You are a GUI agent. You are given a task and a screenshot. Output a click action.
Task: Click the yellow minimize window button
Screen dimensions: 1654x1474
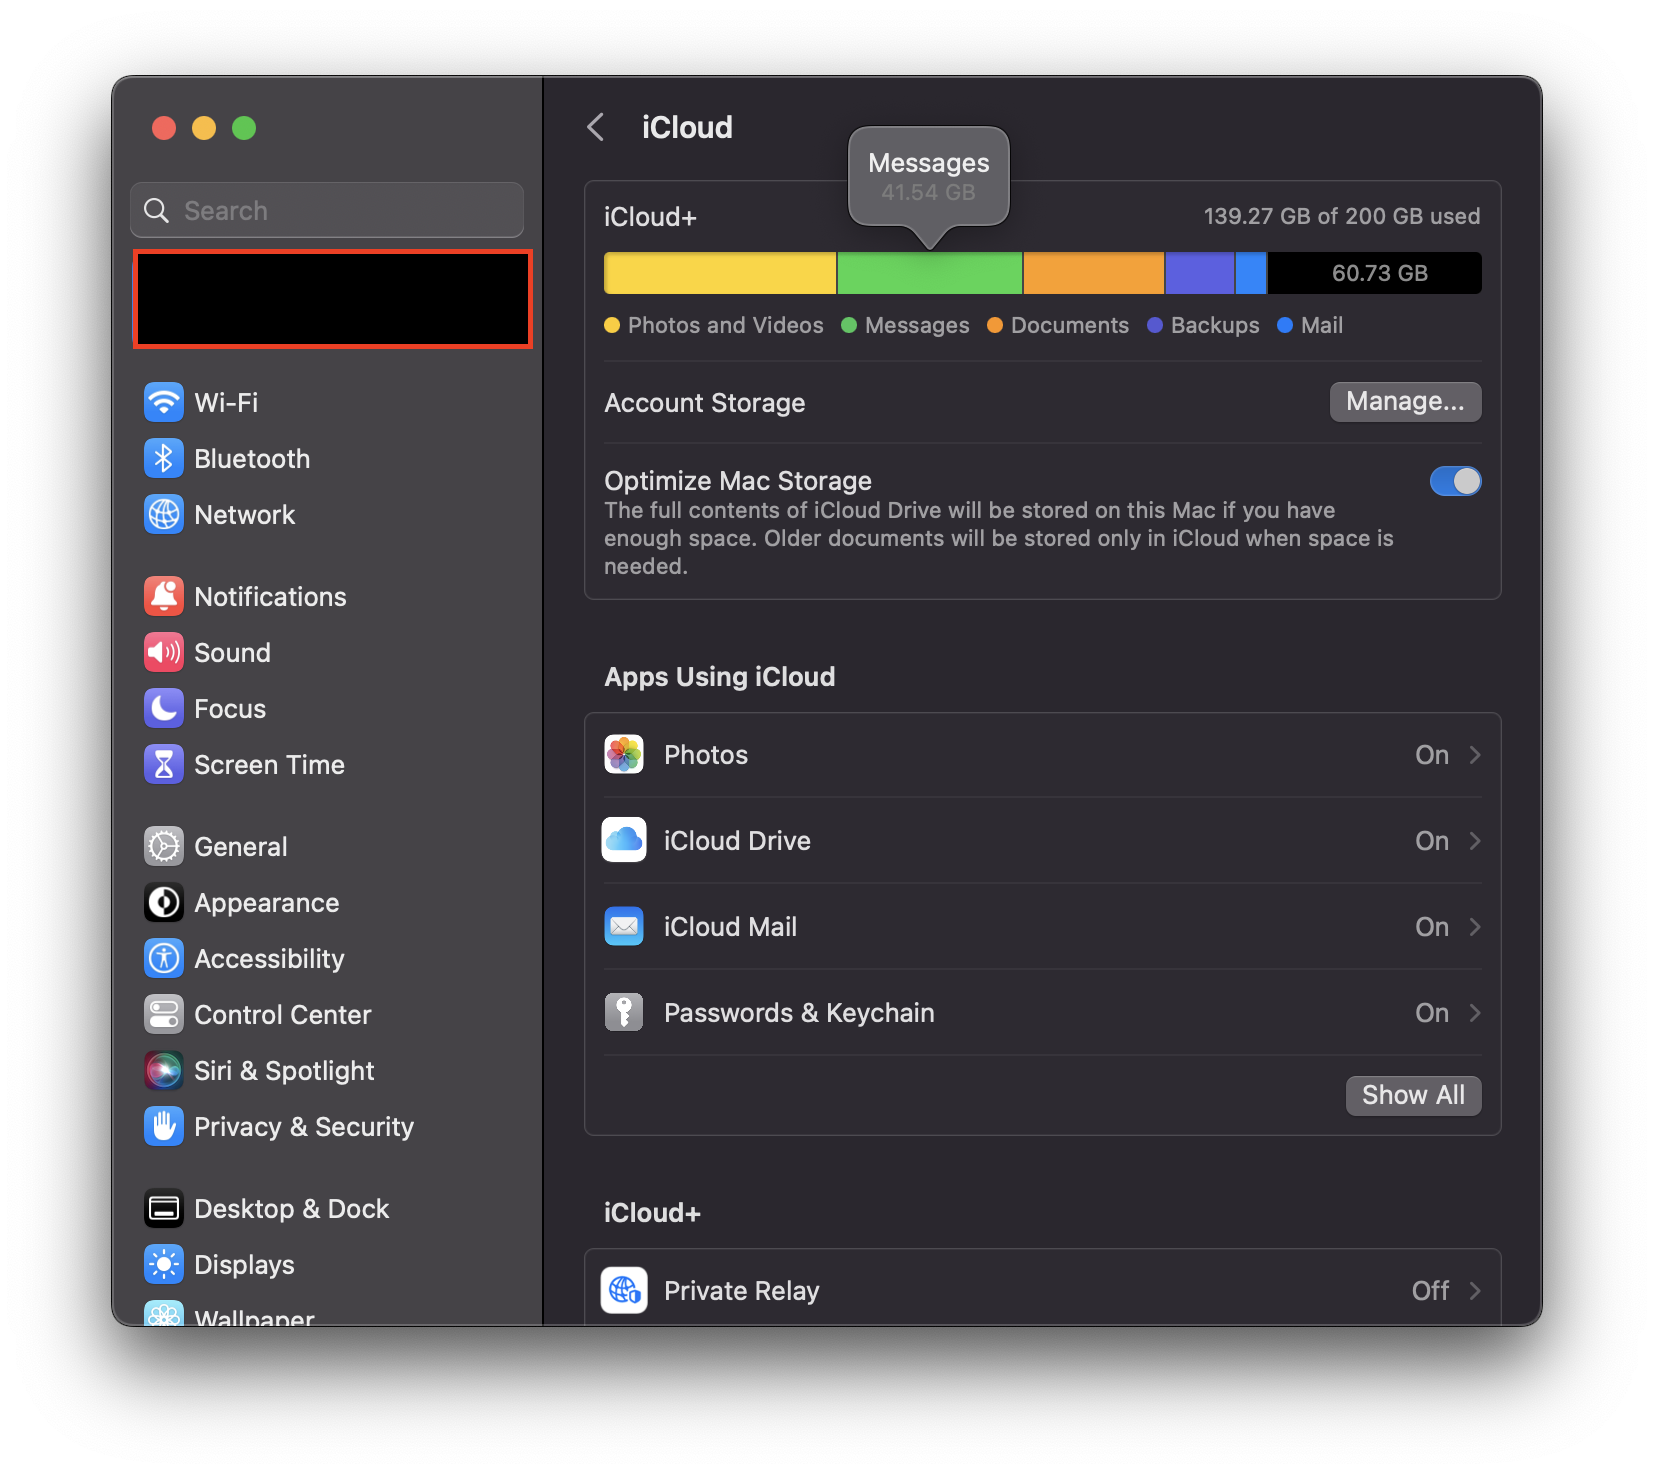tap(204, 128)
